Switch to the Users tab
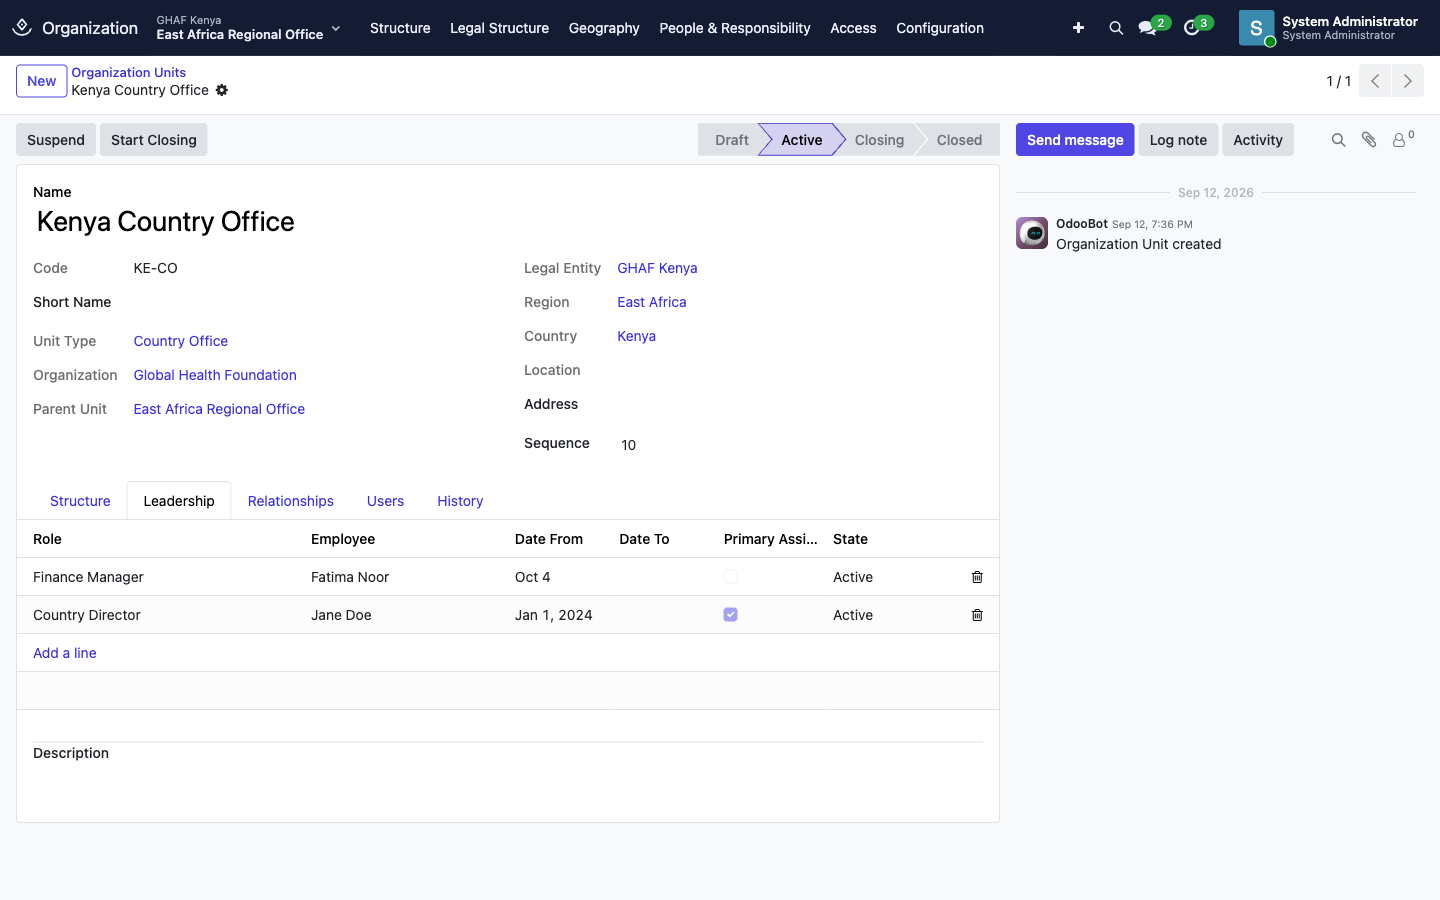This screenshot has height=900, width=1440. [385, 501]
